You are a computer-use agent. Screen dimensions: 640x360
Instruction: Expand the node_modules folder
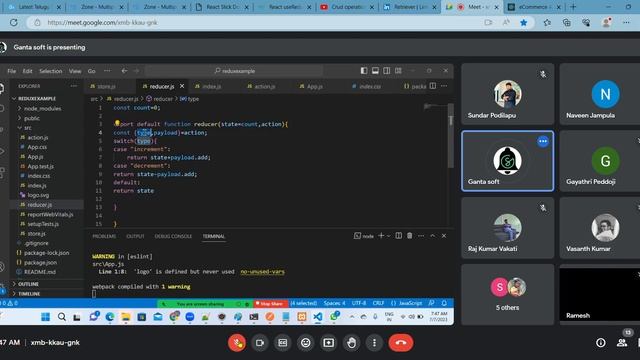42,109
